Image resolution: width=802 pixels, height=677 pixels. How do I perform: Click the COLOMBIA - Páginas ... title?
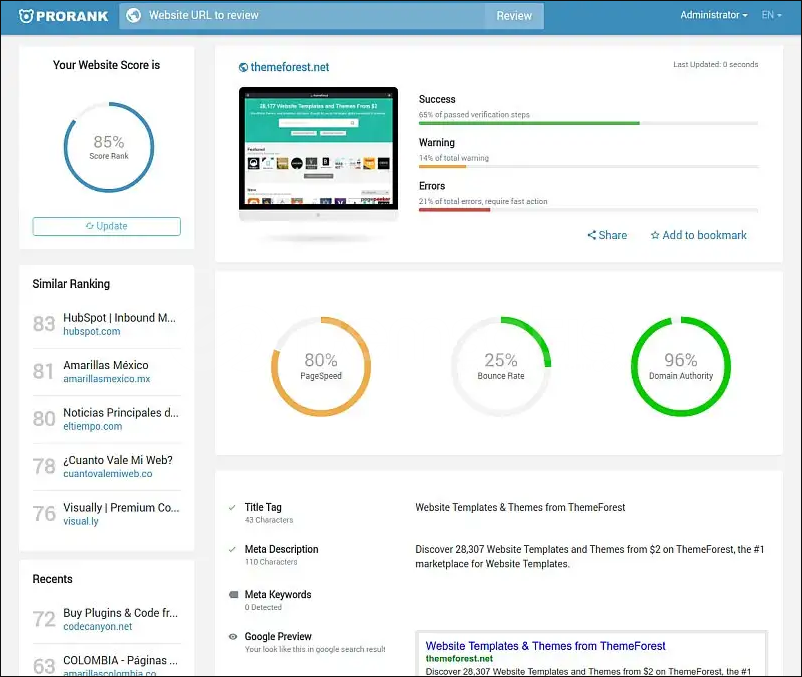[x=120, y=661]
